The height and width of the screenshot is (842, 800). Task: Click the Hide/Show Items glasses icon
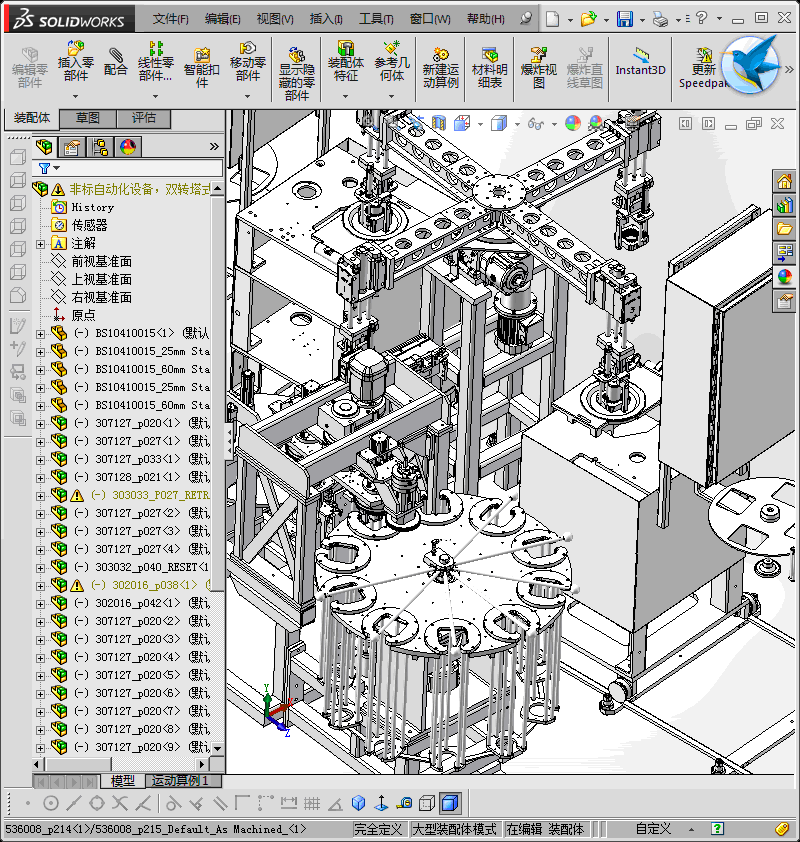coord(535,124)
